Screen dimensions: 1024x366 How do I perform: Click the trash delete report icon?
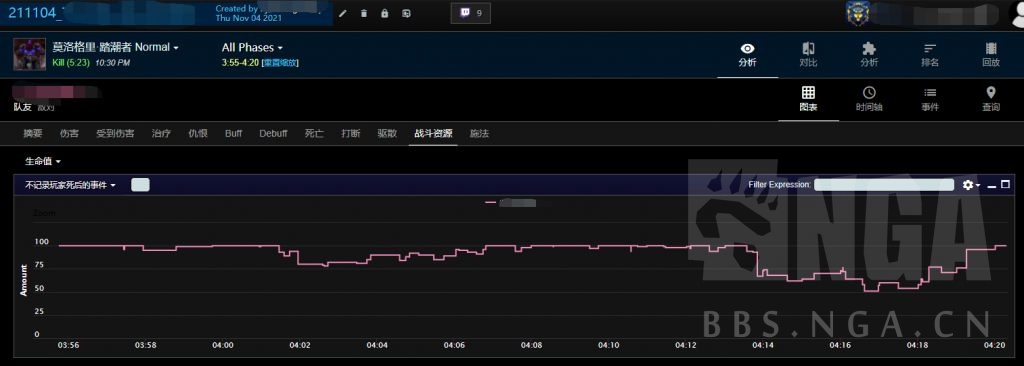[x=364, y=13]
